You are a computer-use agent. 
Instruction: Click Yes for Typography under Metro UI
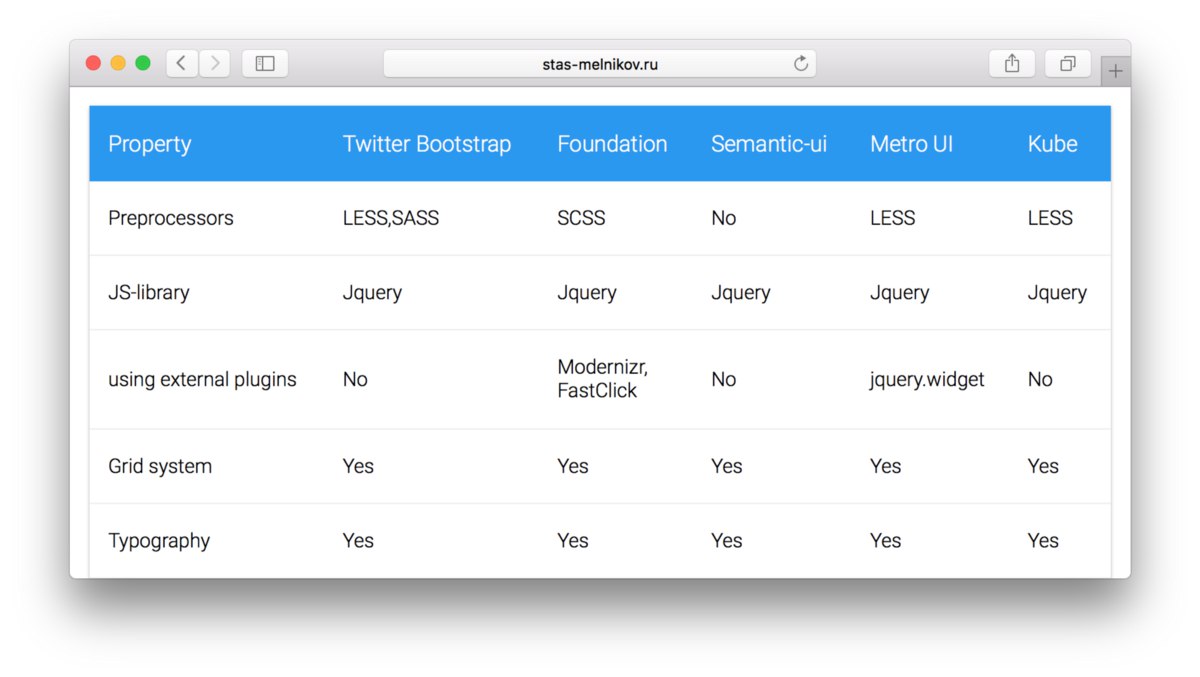pyautogui.click(x=885, y=541)
